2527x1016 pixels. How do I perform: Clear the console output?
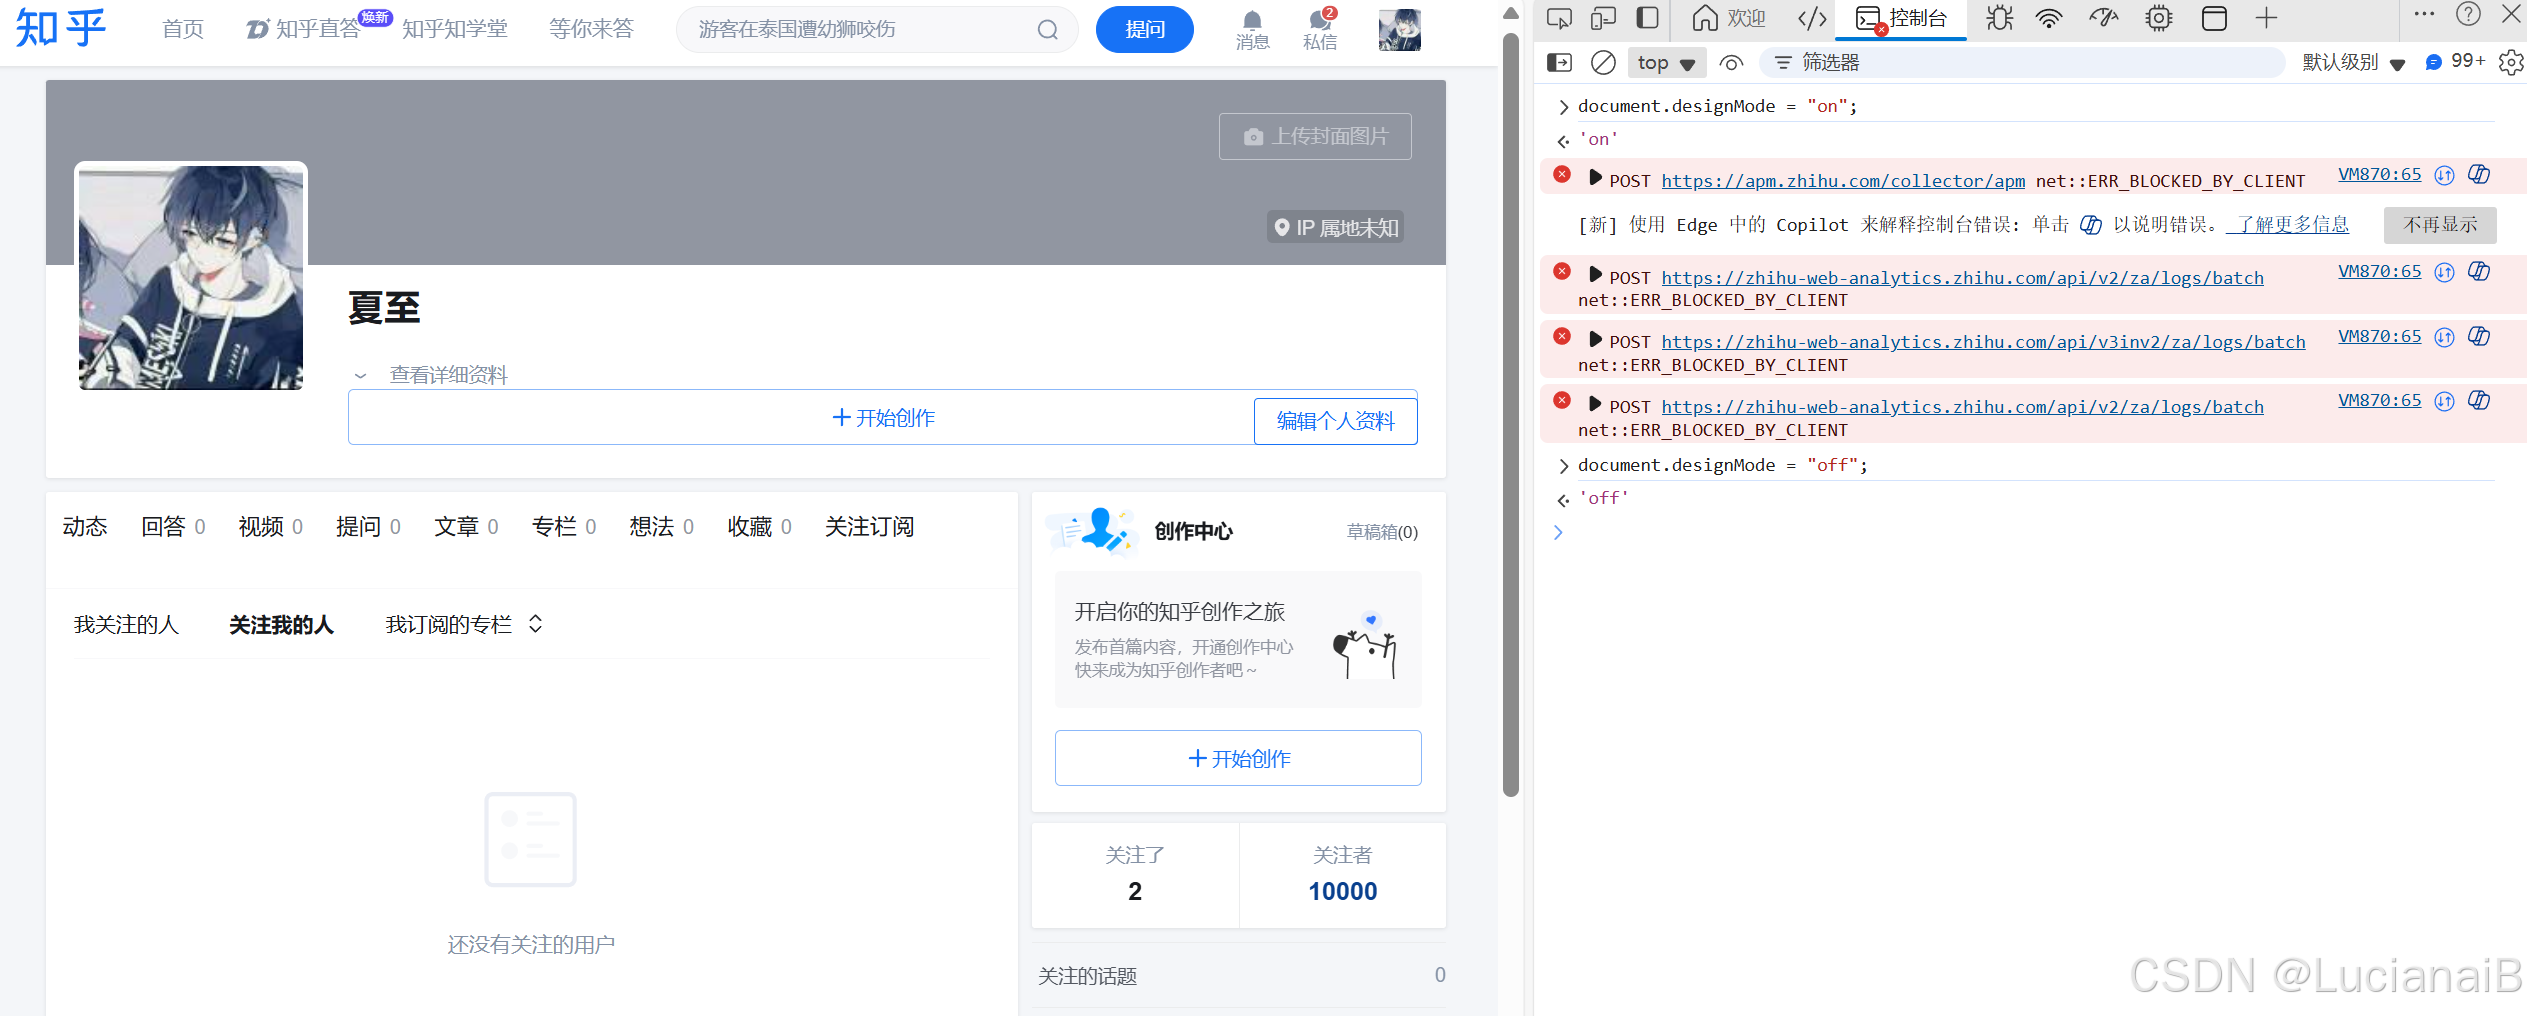(1603, 63)
